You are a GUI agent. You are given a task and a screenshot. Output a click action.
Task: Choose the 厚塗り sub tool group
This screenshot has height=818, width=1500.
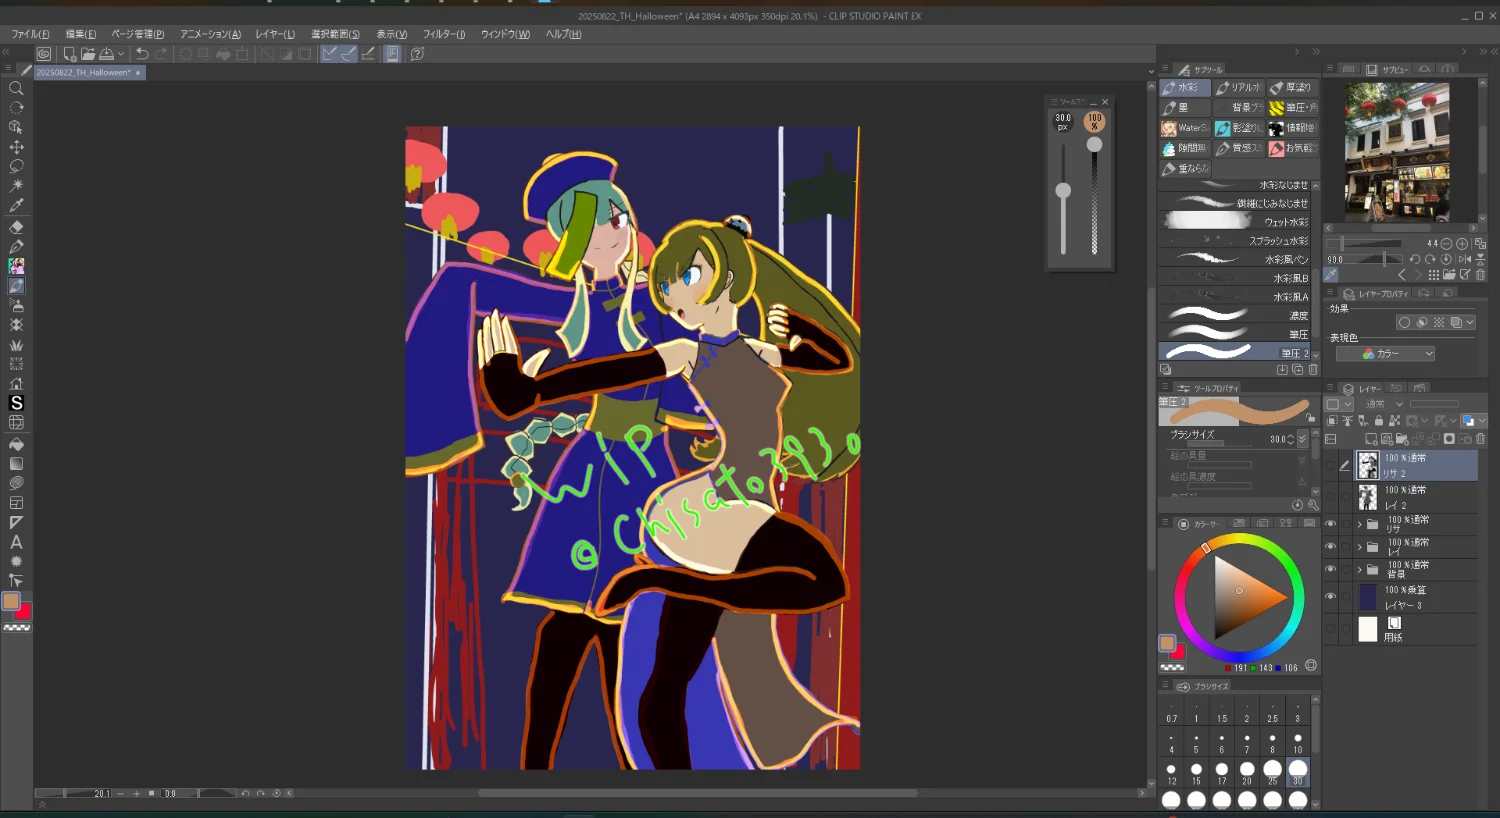pos(1292,88)
